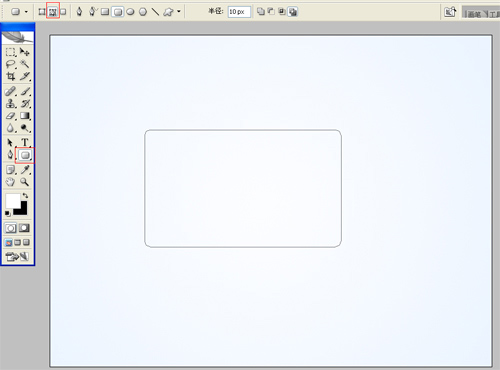Switch to Quick Mask mode
Viewport: 500px width, 370px height.
tap(24, 228)
